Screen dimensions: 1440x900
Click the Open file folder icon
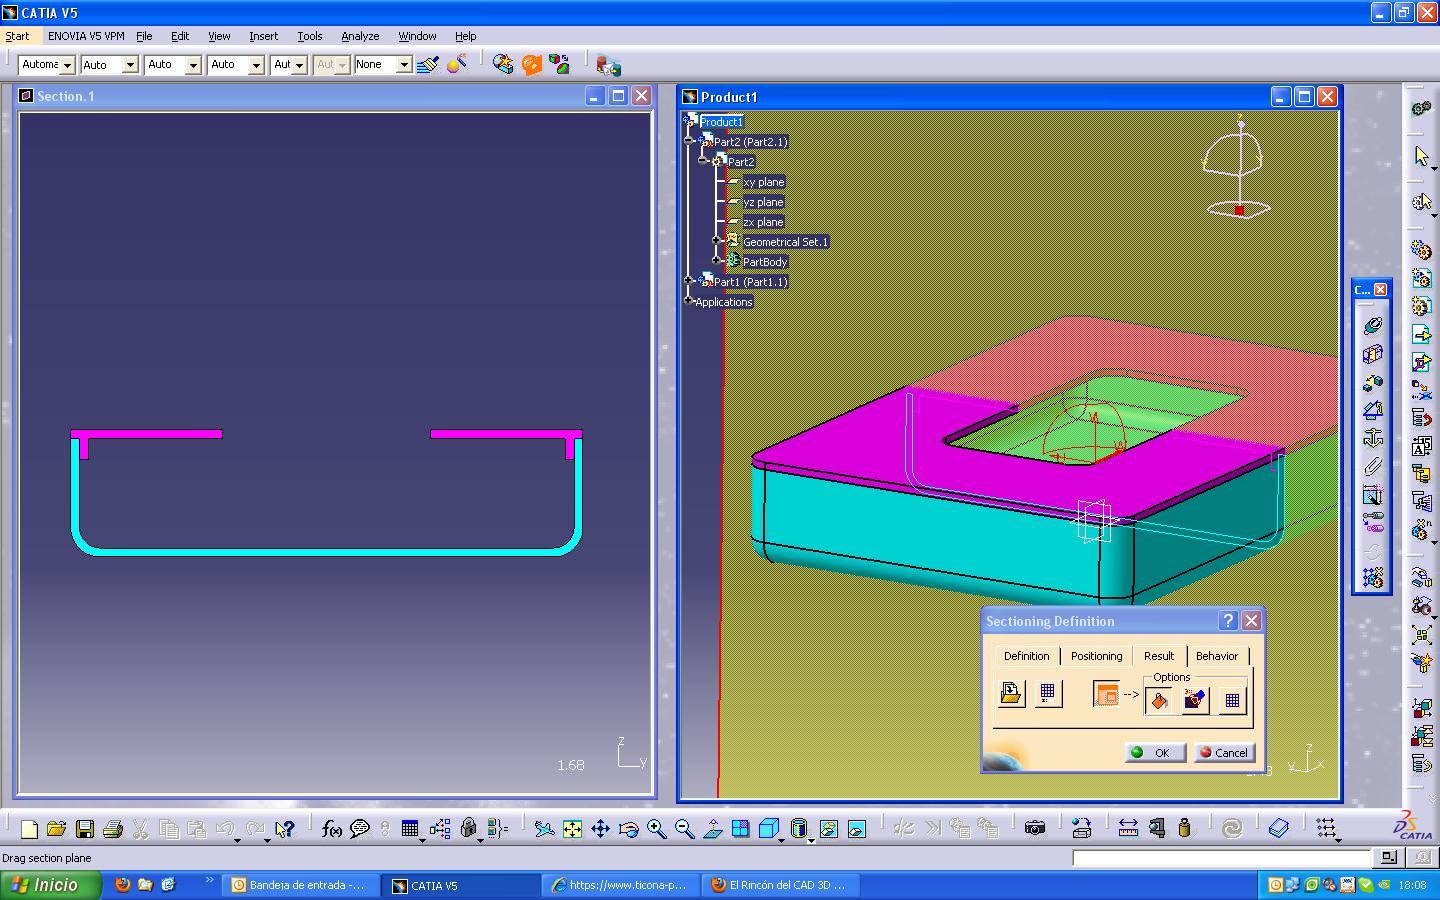(x=57, y=829)
